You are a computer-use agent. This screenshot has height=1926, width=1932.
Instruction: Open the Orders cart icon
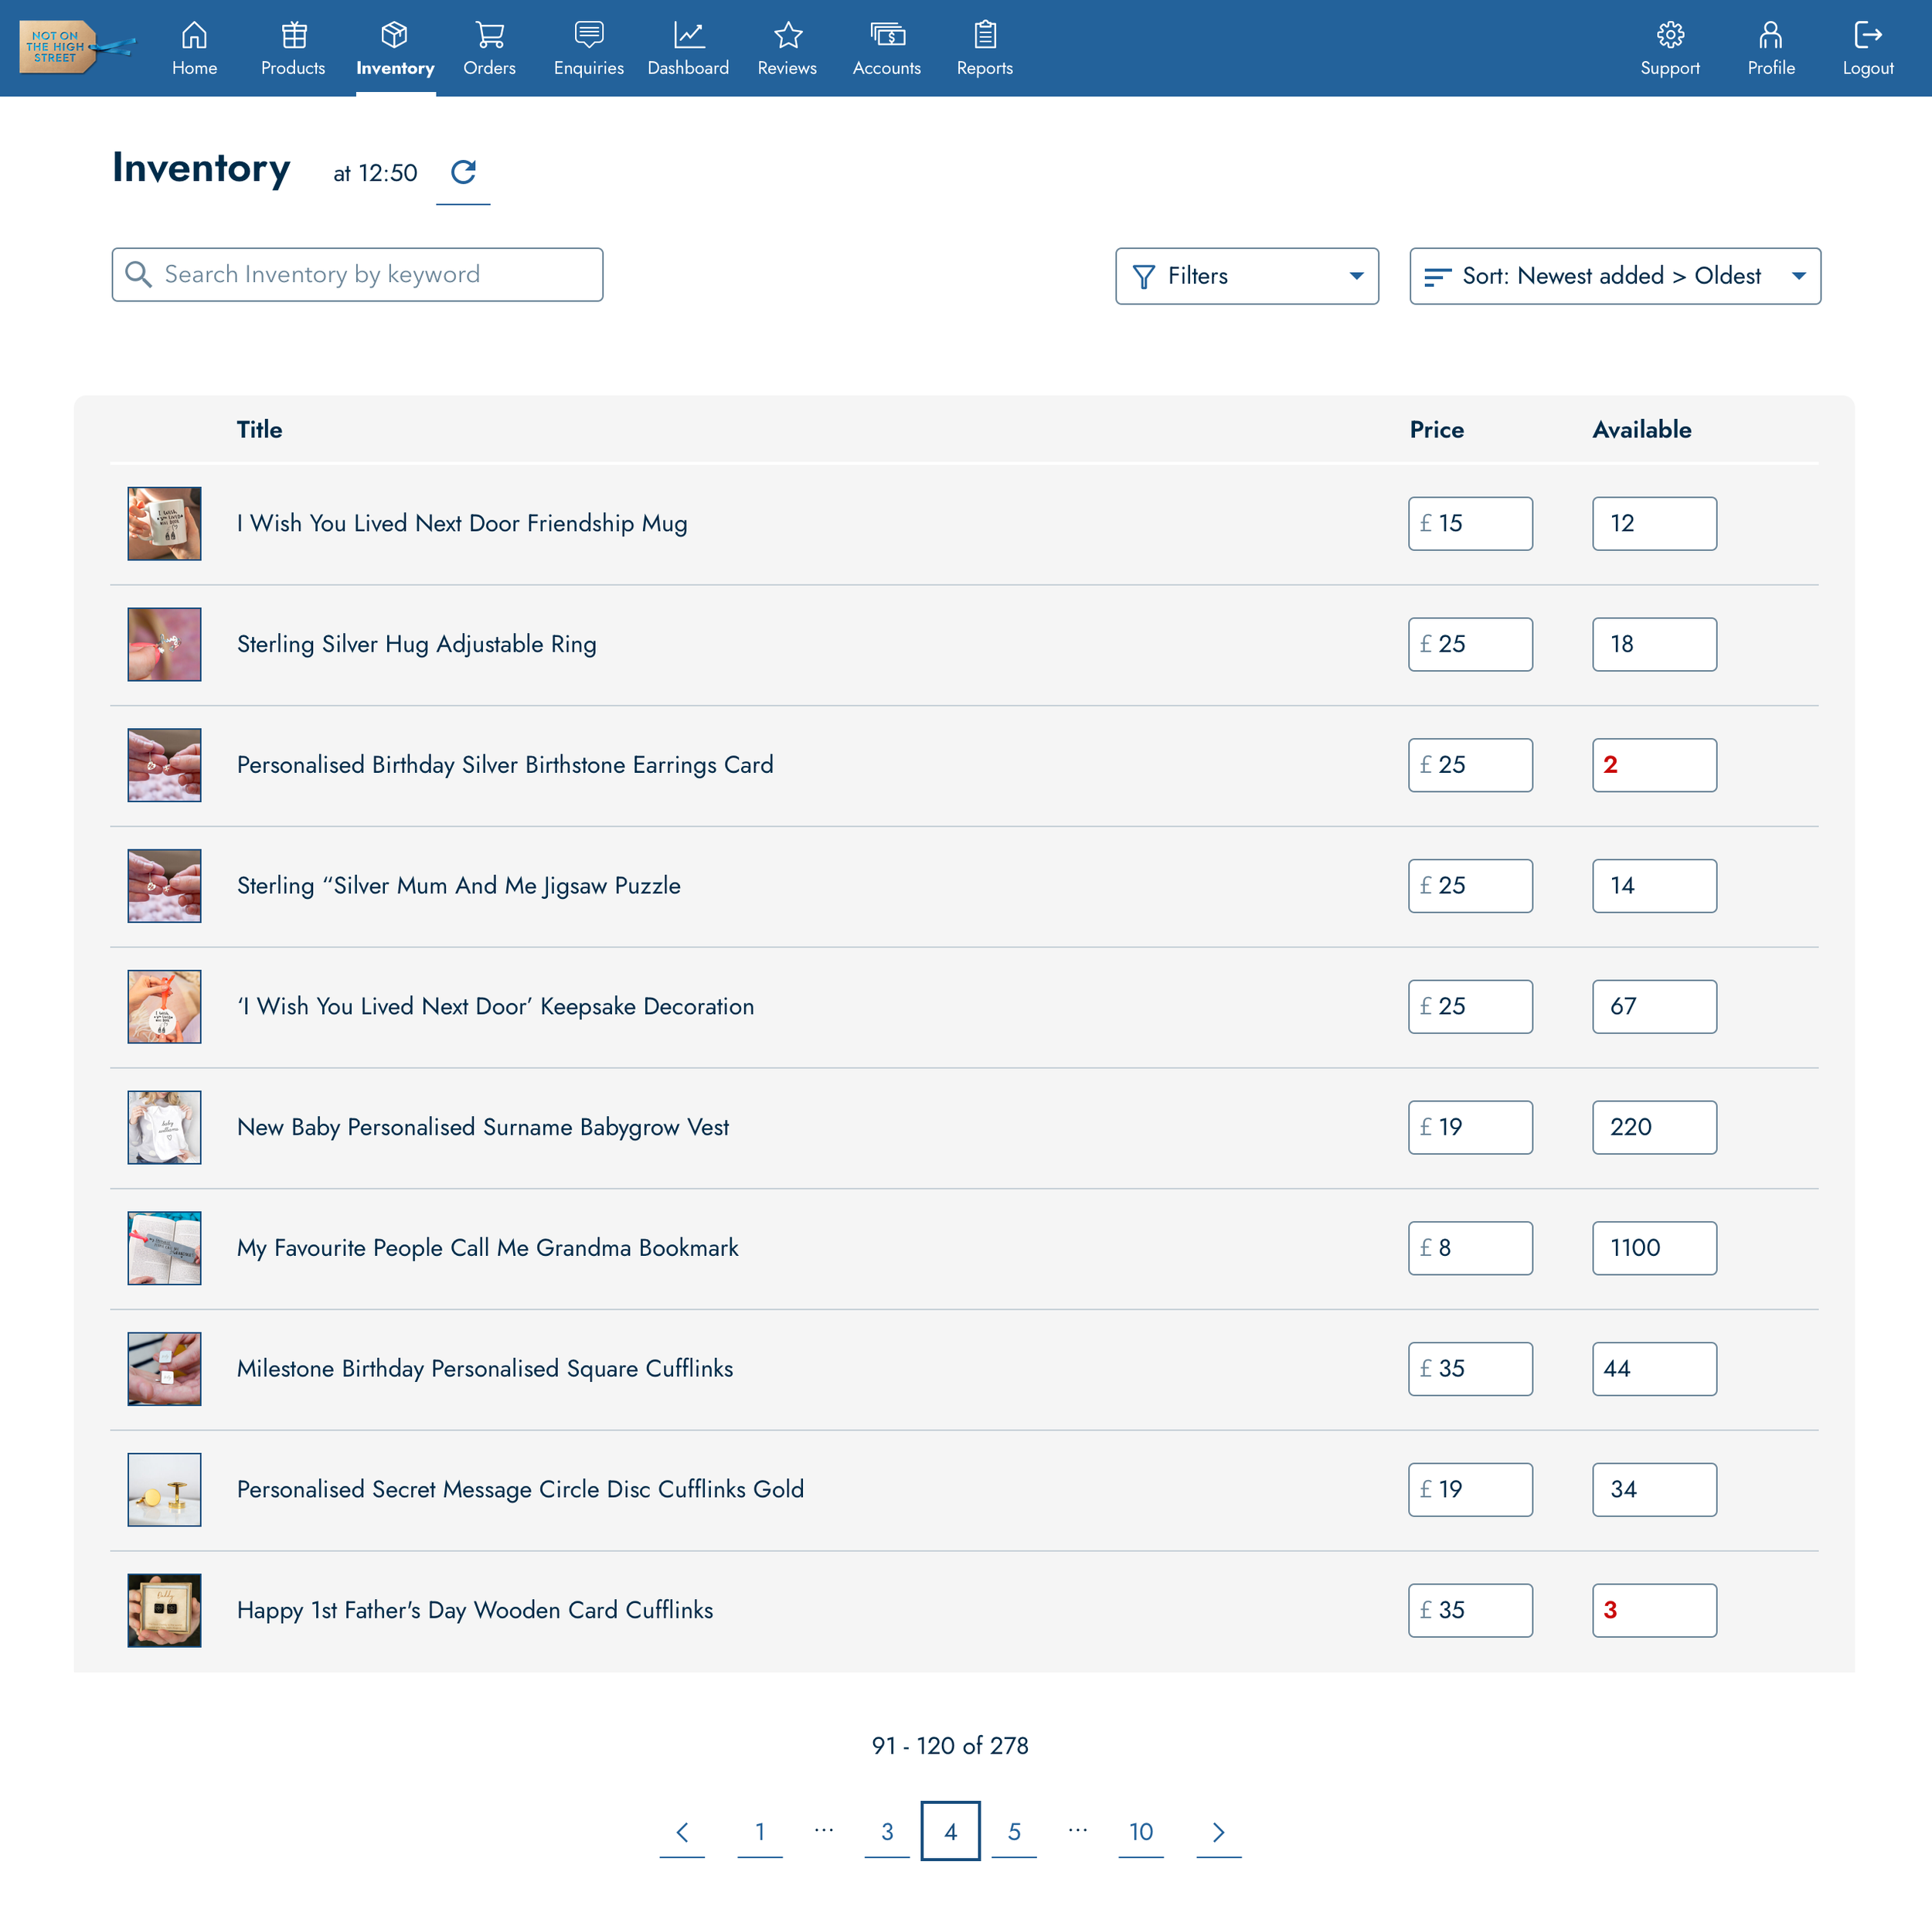coord(489,36)
